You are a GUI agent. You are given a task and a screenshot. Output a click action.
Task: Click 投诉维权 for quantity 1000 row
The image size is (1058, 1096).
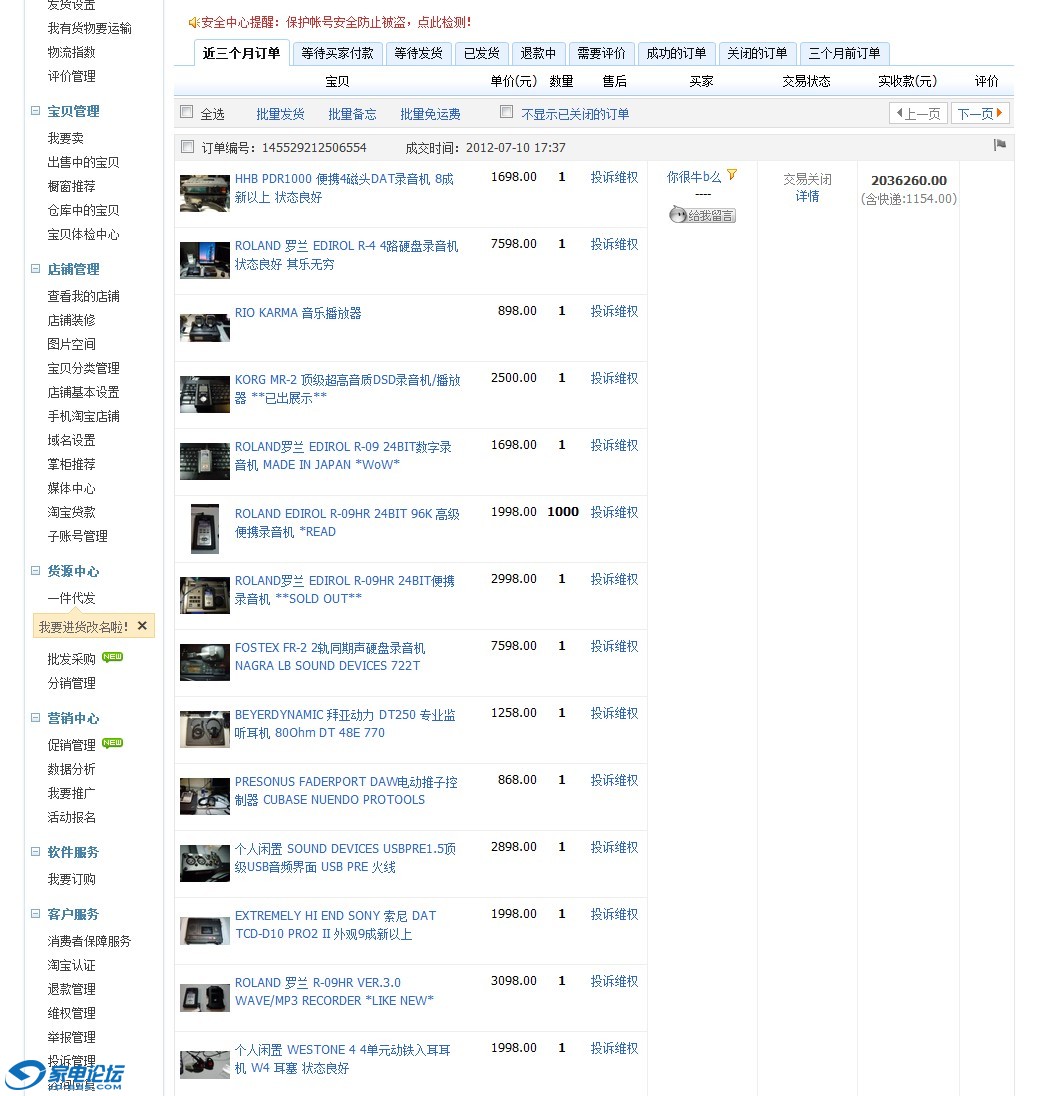614,512
